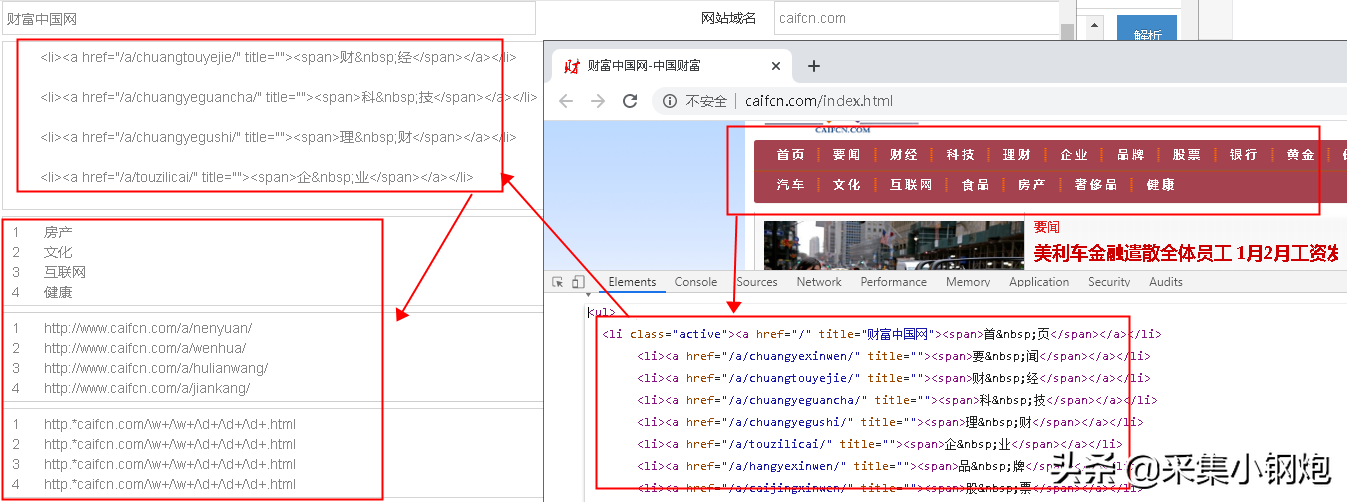Screen dimensions: 1347x502
Task: Select the /a/chuangtouyejie/ li node in DevTools
Action: click(893, 378)
